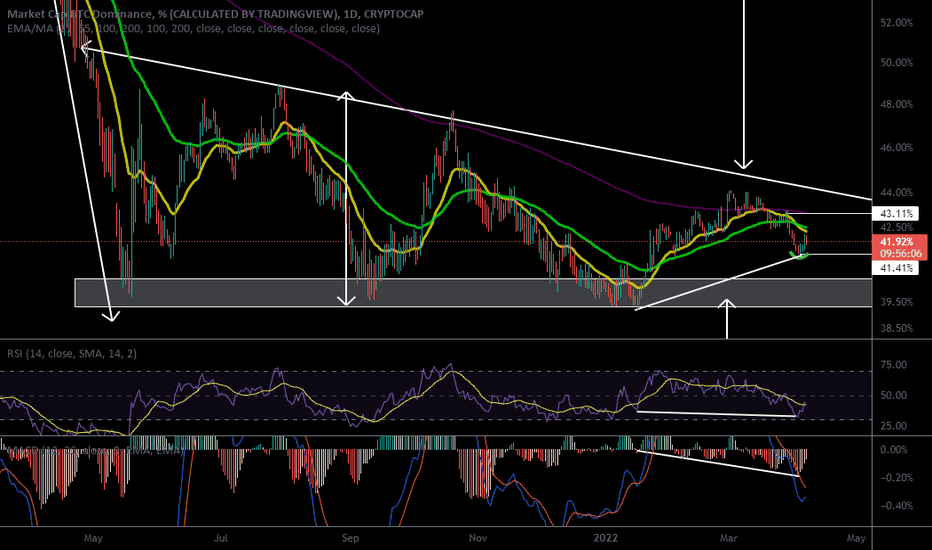Viewport: 932px width, 550px height.
Task: Click the −0.40 MACD axis value
Action: point(896,505)
